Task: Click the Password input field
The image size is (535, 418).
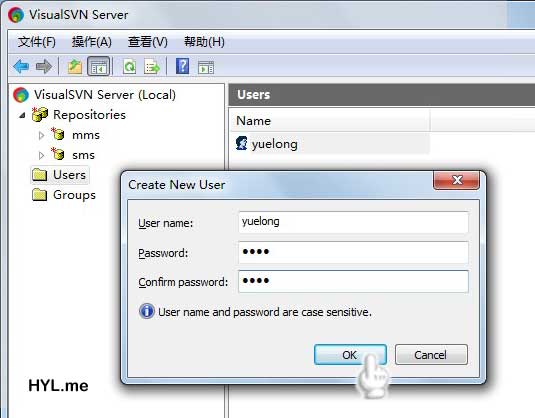Action: 353,252
